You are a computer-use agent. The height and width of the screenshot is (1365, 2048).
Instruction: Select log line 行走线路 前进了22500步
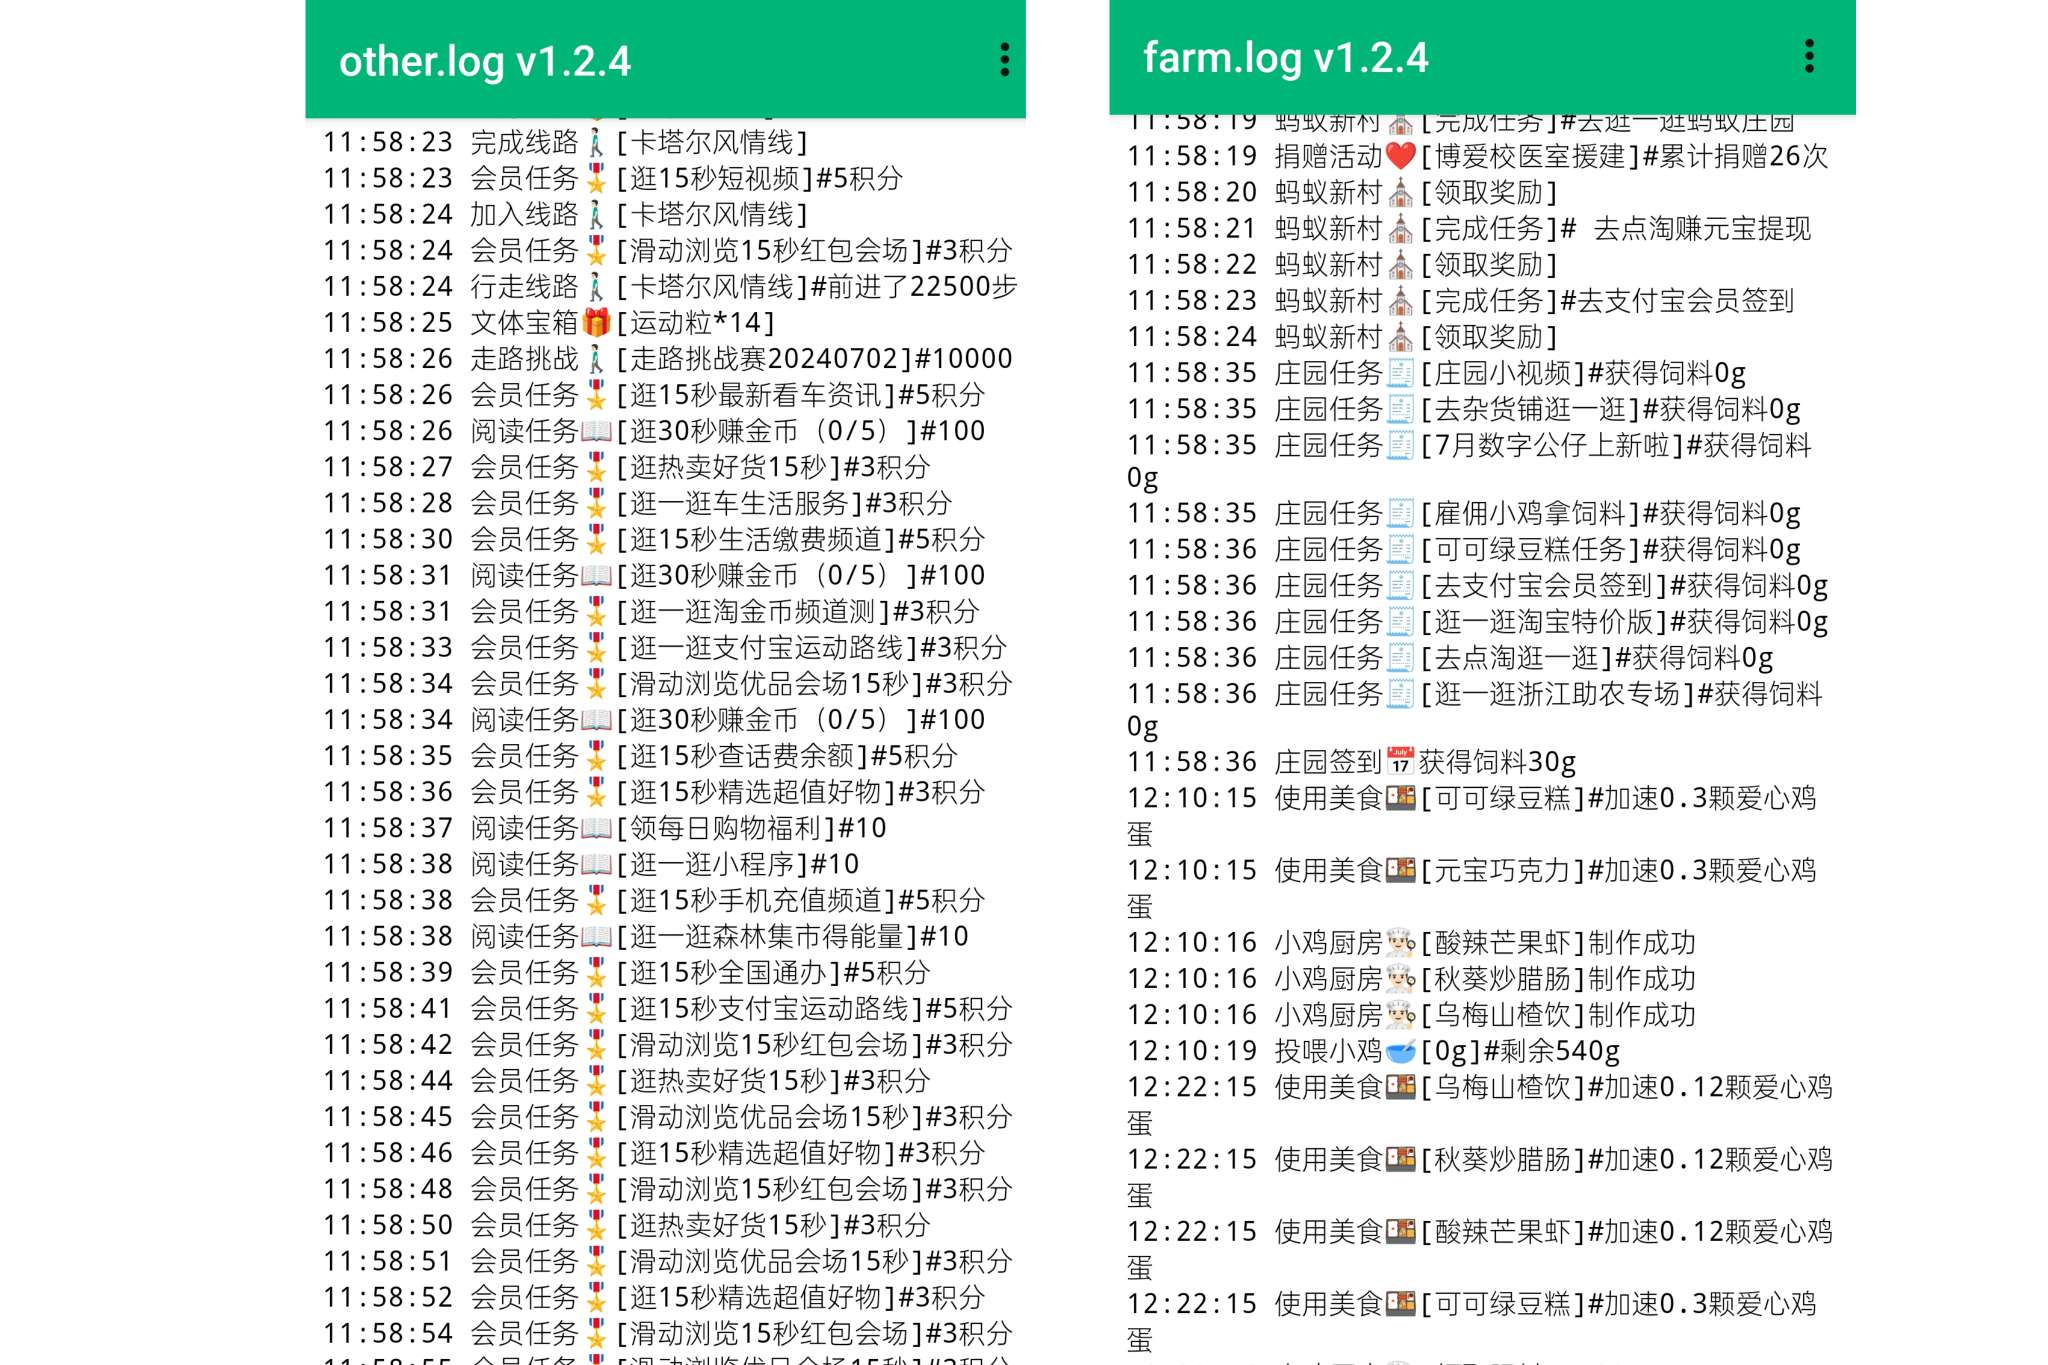669,286
